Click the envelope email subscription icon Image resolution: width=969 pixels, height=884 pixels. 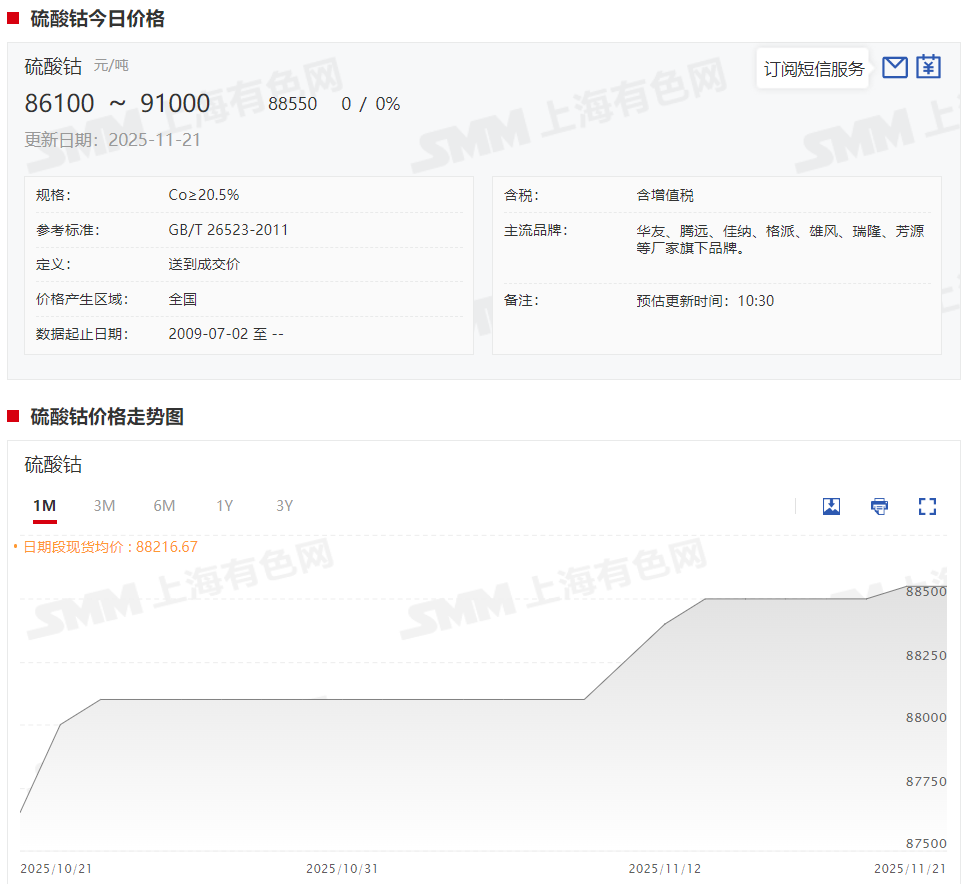(x=895, y=68)
